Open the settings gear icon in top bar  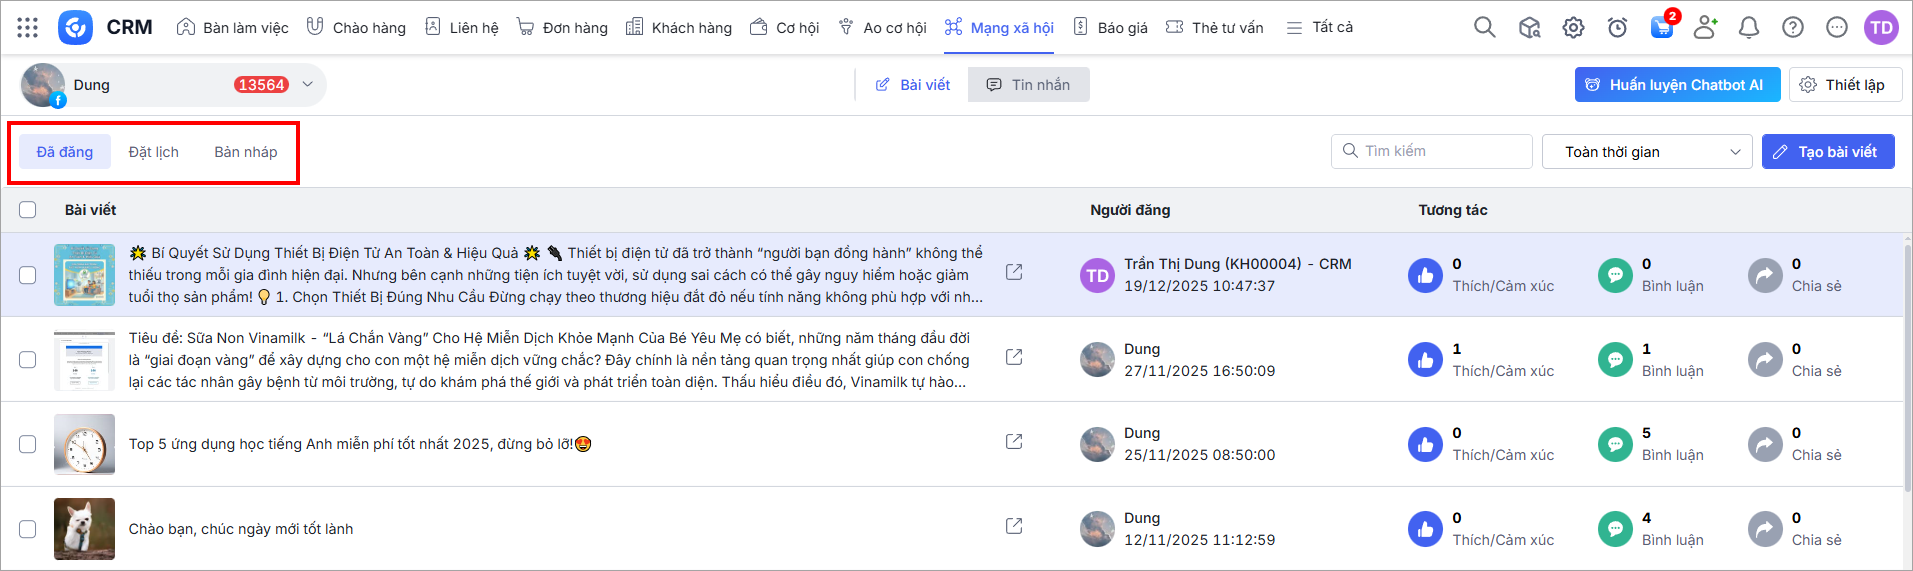click(x=1573, y=27)
